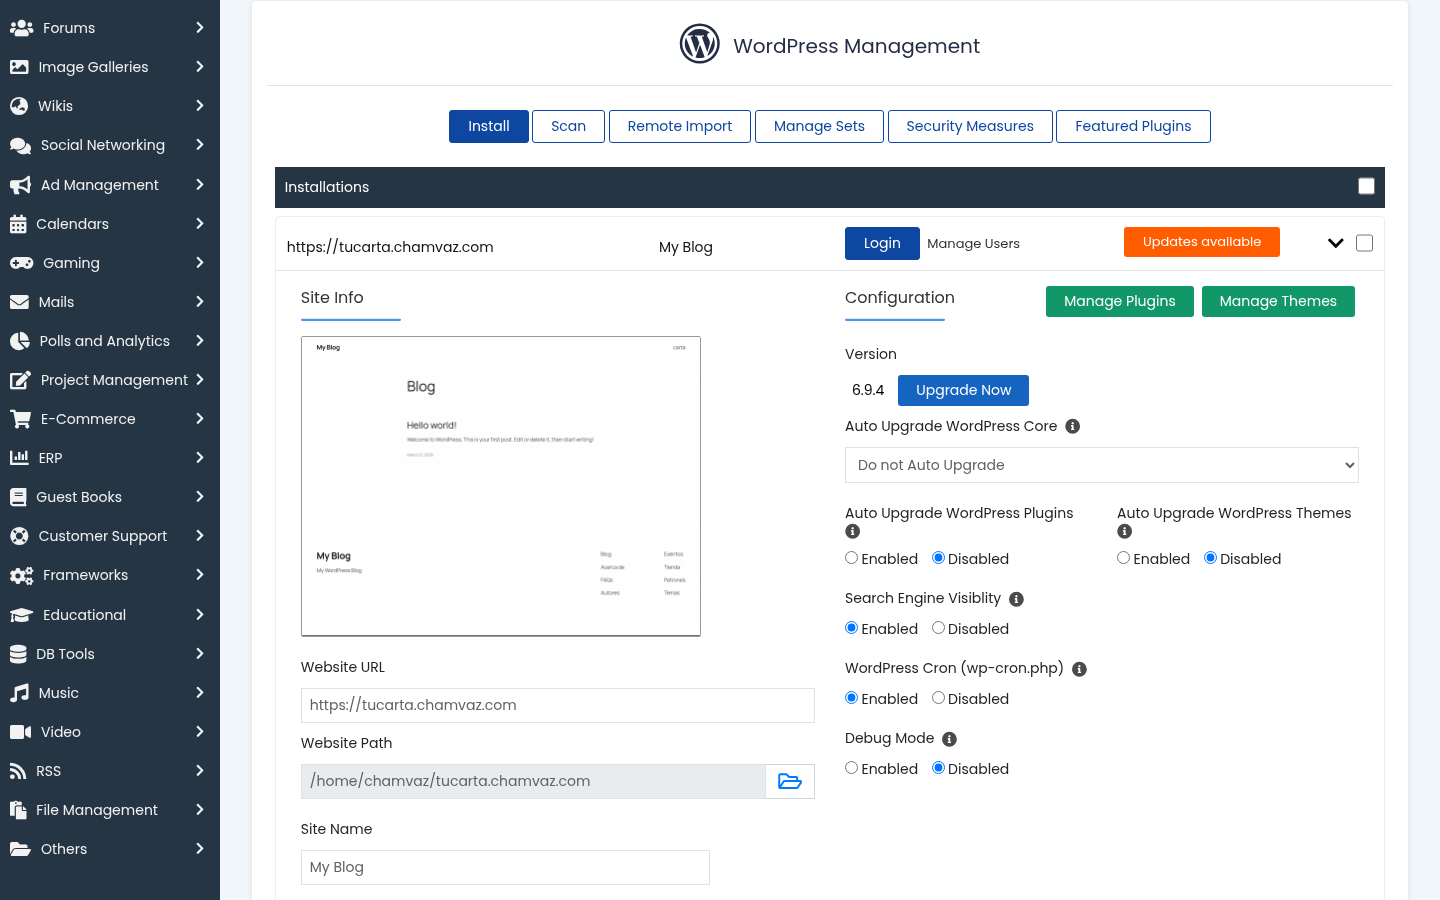
Task: Expand the Gaming category arrow
Action: [x=200, y=263]
